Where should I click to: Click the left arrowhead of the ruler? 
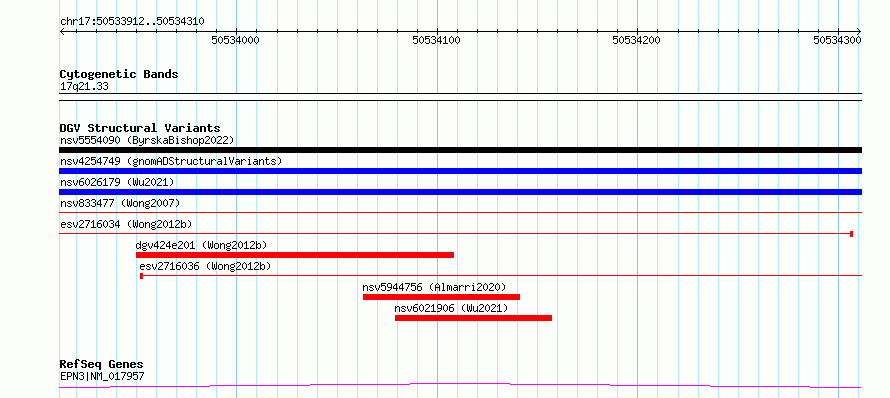coord(62,31)
